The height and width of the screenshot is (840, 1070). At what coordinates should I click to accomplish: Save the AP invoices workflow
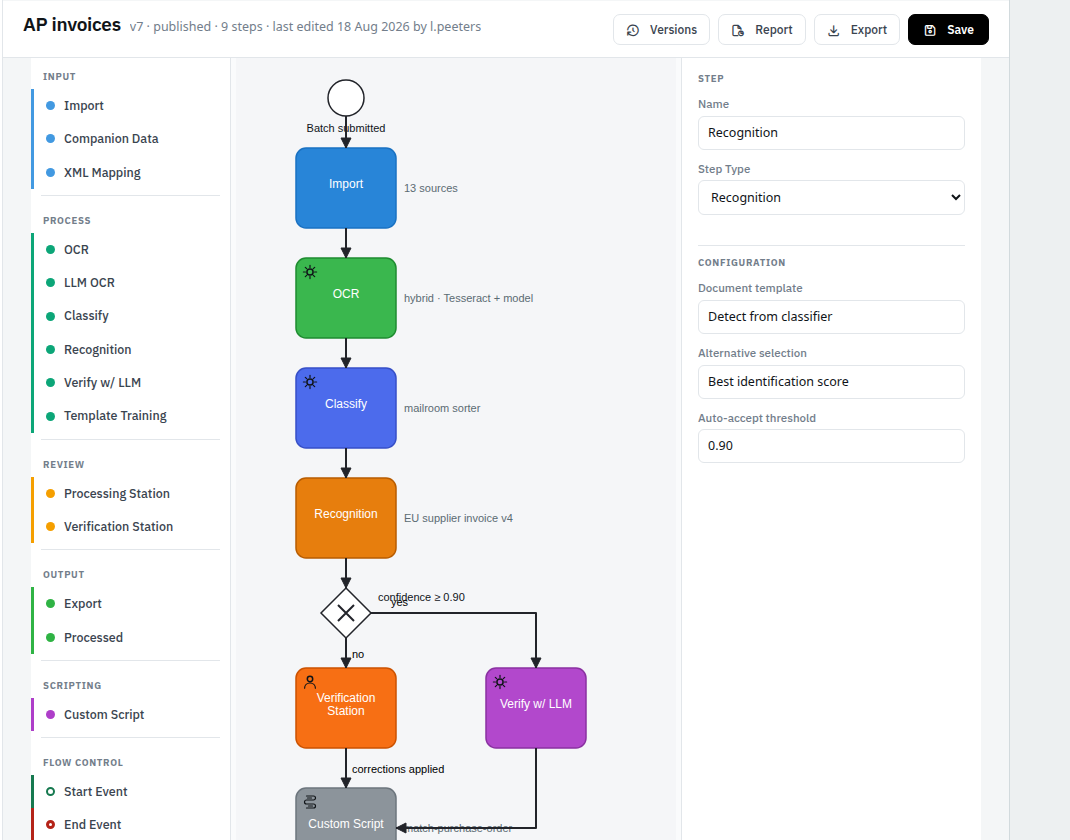(x=948, y=29)
